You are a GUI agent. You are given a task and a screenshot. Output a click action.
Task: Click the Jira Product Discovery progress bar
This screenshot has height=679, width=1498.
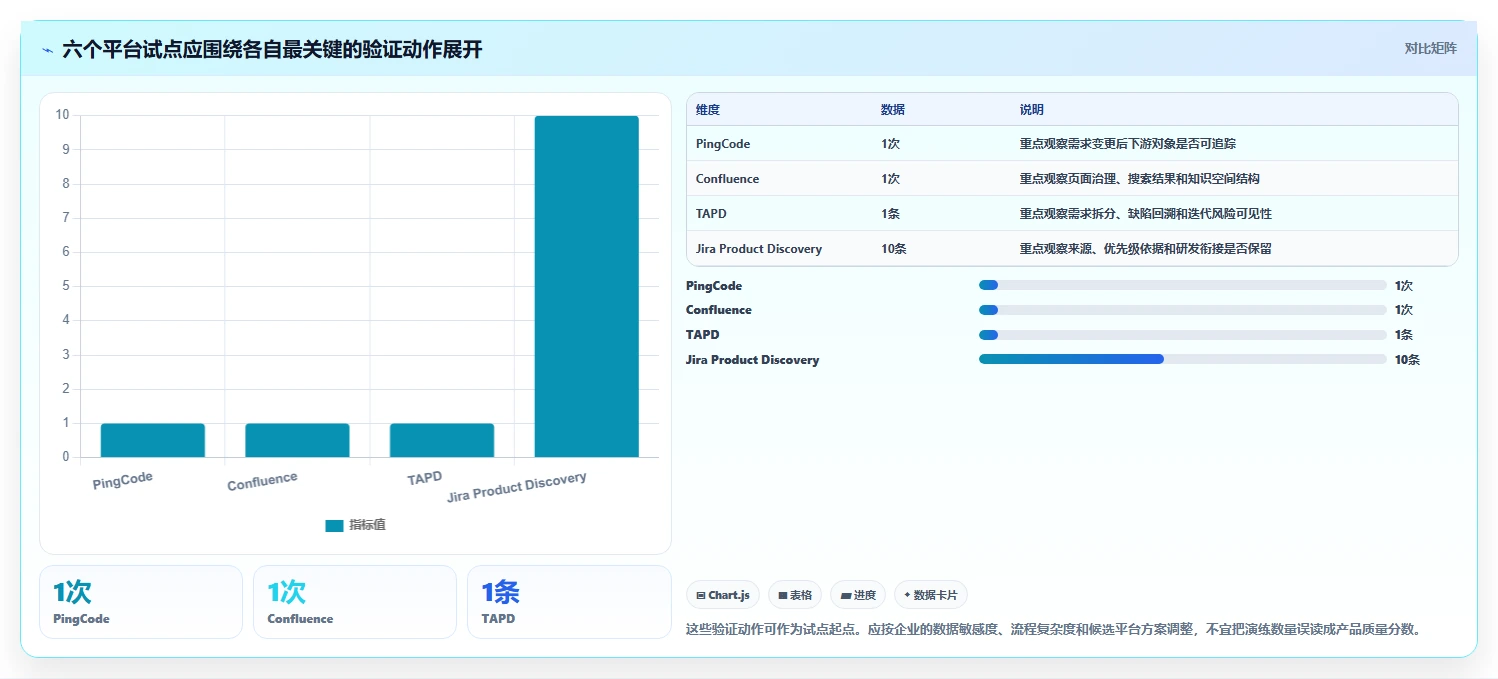click(x=1183, y=359)
